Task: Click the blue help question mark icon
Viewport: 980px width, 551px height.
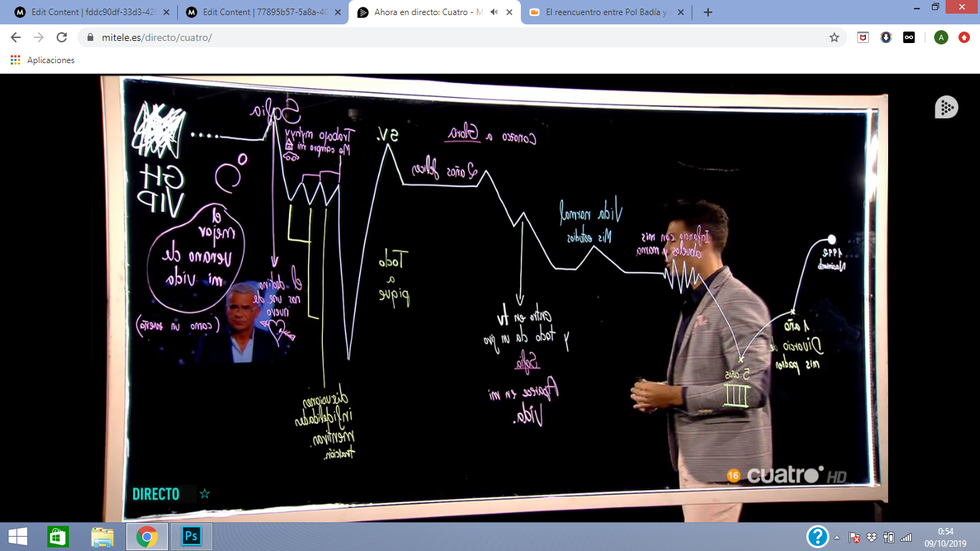Action: [x=817, y=537]
